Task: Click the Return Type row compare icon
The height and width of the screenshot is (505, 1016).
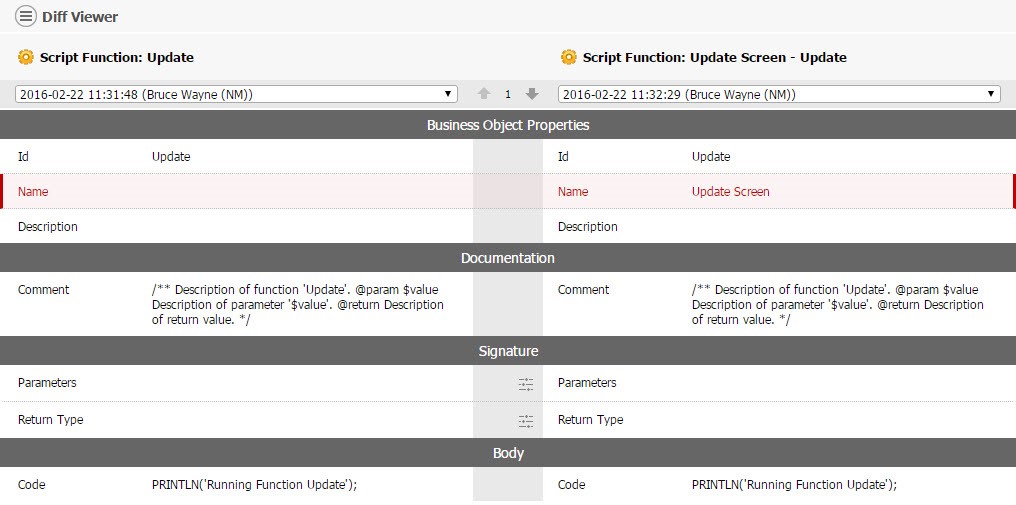Action: (526, 421)
